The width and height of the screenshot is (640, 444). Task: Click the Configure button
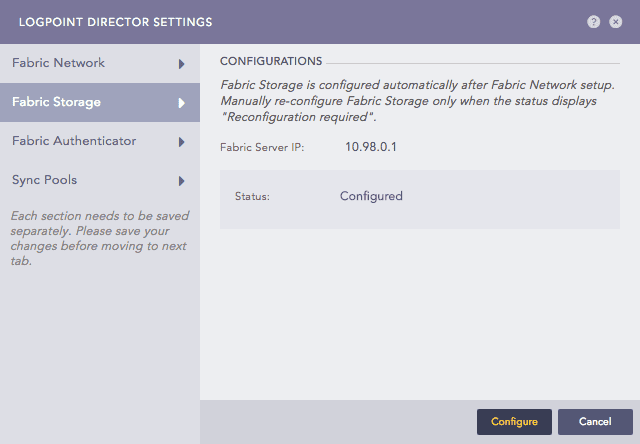coord(514,422)
